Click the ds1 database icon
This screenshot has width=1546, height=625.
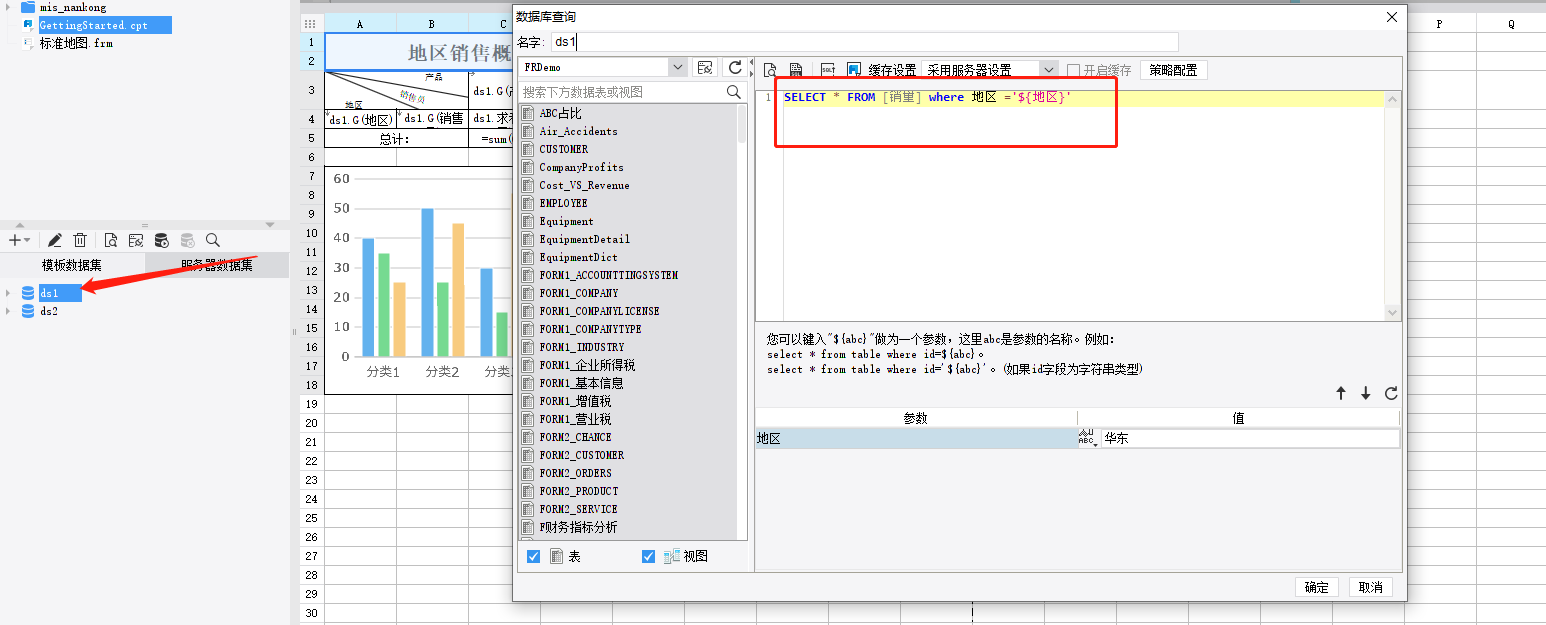click(28, 293)
